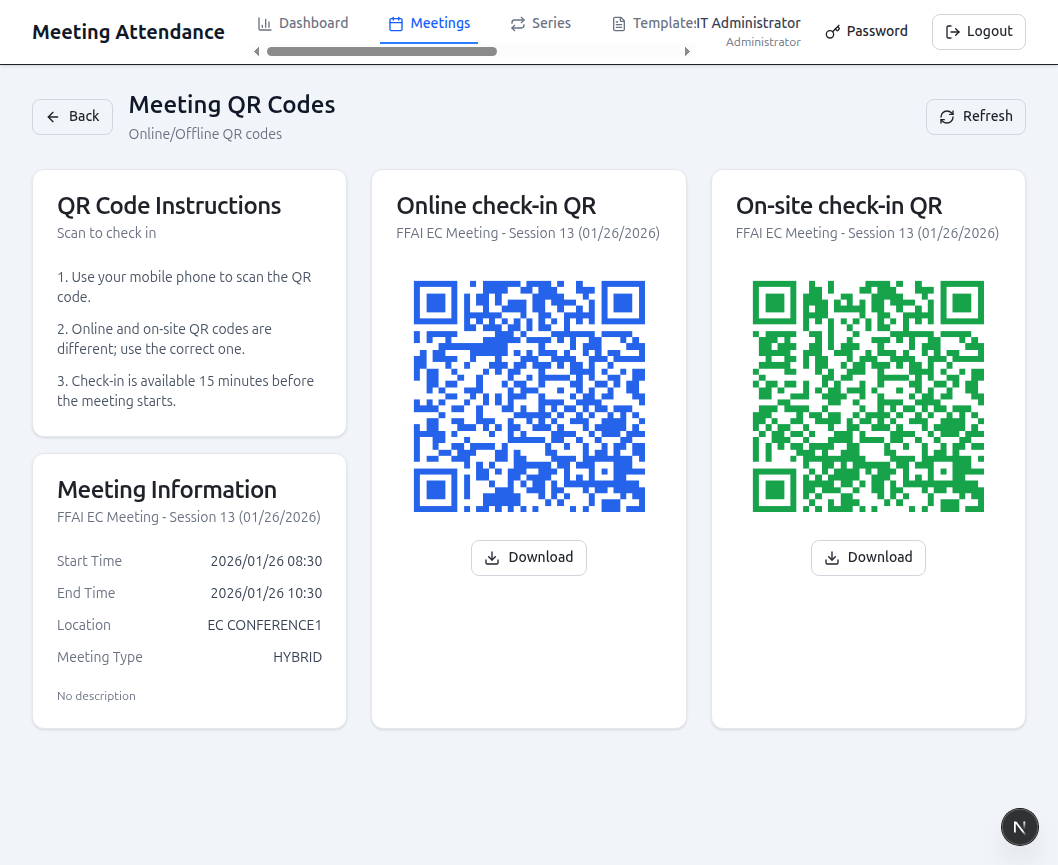The image size is (1058, 865).
Task: Click the Logout arrow icon
Action: pyautogui.click(x=953, y=32)
